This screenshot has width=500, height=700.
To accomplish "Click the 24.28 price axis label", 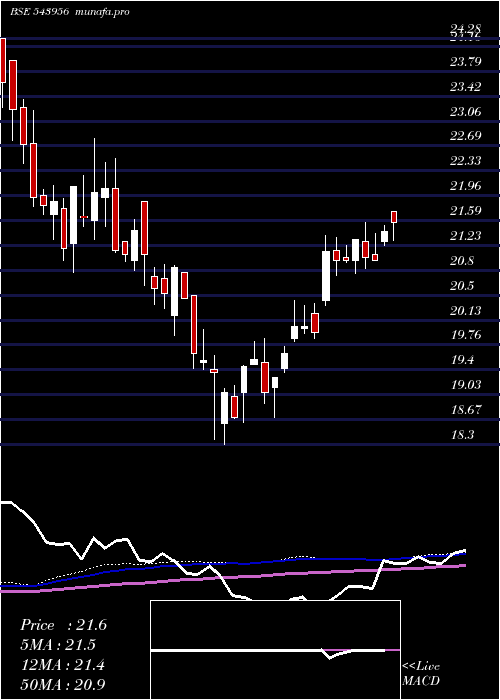I will coord(466,29).
